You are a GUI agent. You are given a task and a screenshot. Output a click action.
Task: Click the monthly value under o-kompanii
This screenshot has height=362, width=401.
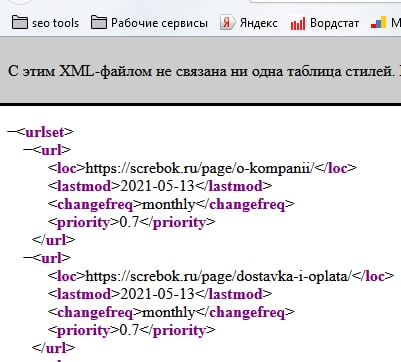pyautogui.click(x=168, y=204)
